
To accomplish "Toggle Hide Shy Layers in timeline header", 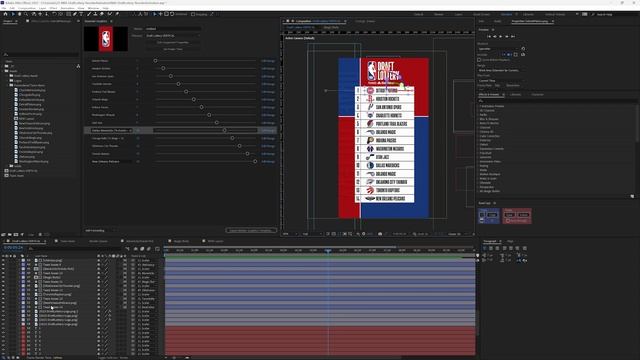I will click(x=136, y=249).
